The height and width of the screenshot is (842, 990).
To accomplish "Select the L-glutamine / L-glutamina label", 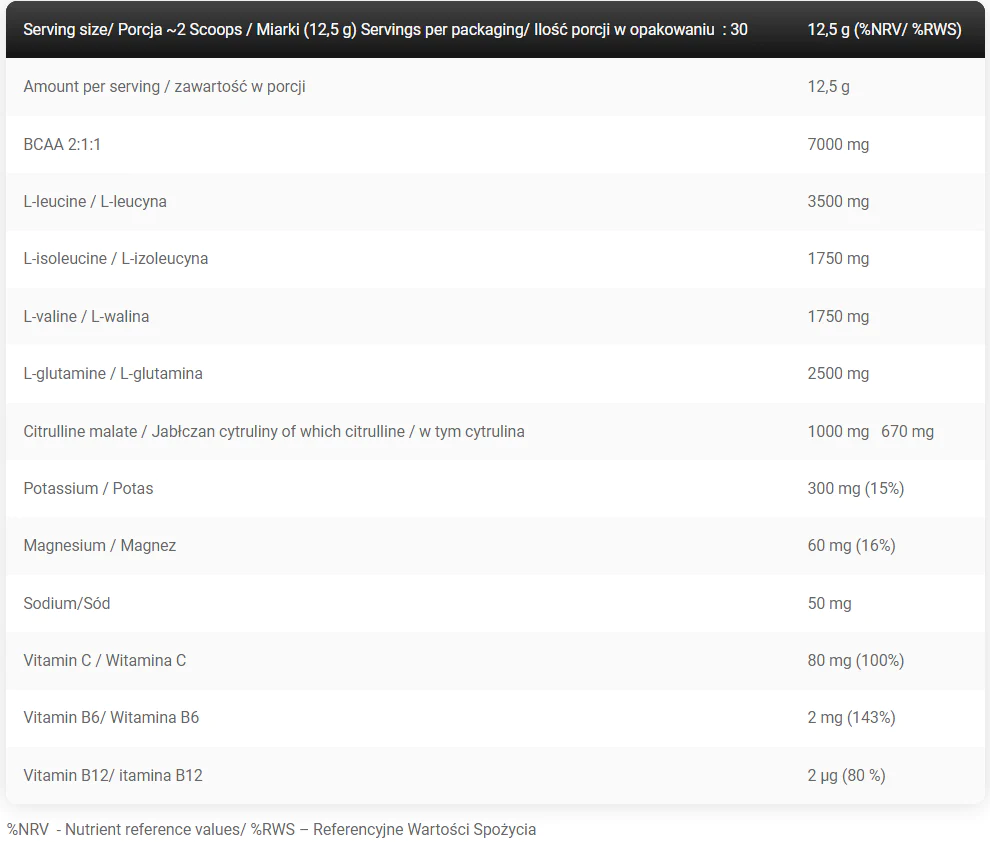I will click(113, 374).
